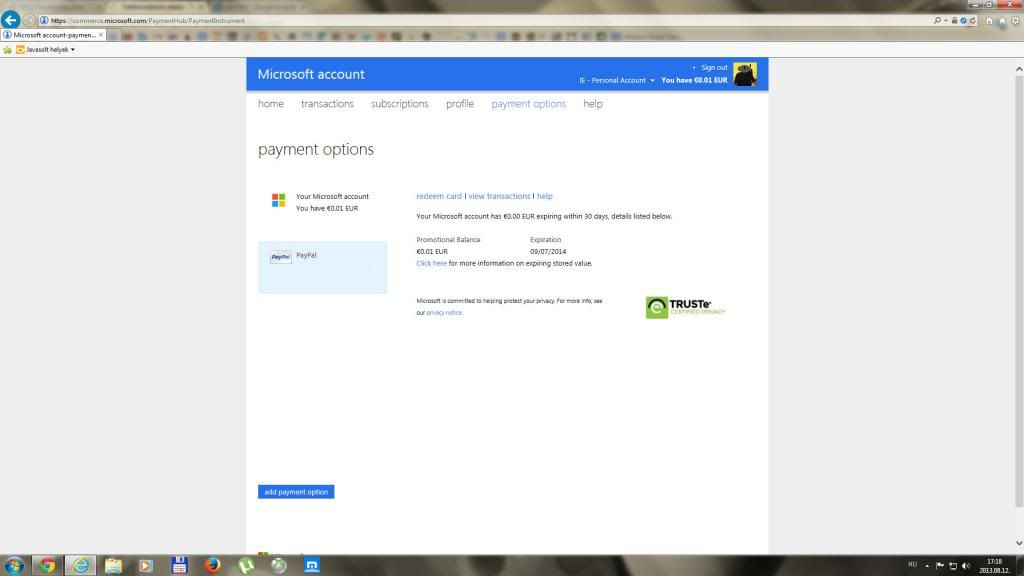
Task: Click the Microsoft account header title
Action: pos(311,74)
